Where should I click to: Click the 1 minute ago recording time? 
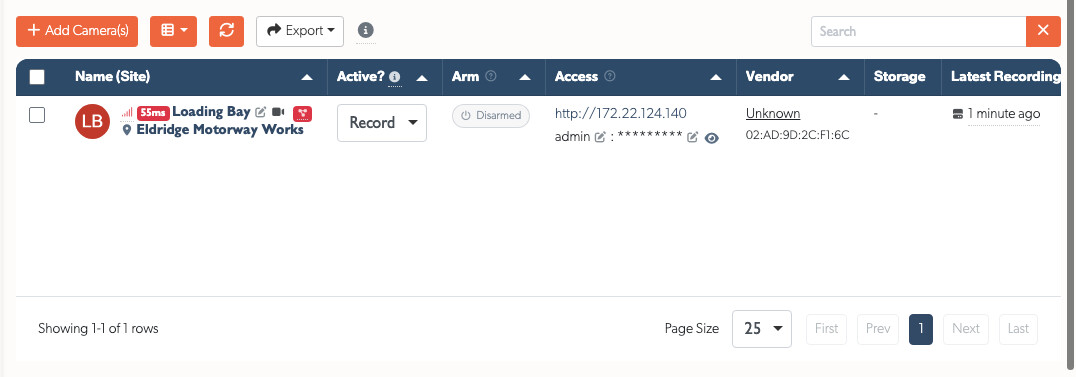click(1004, 114)
